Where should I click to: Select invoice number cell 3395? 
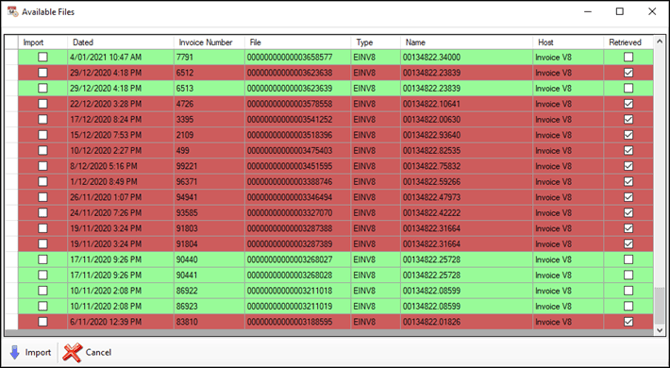209,119
